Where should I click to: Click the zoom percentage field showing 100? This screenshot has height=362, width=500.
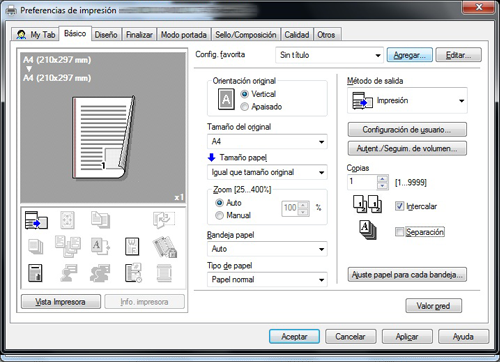(290, 209)
